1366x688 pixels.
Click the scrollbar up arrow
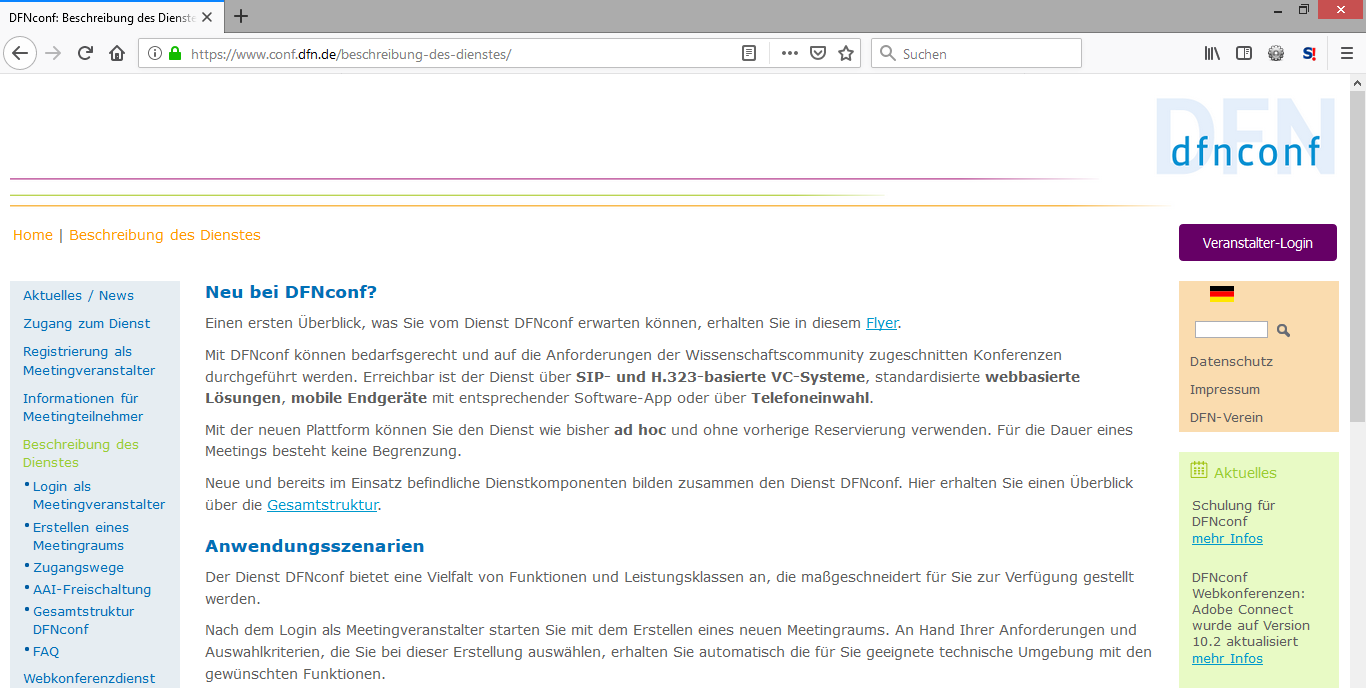[1357, 81]
